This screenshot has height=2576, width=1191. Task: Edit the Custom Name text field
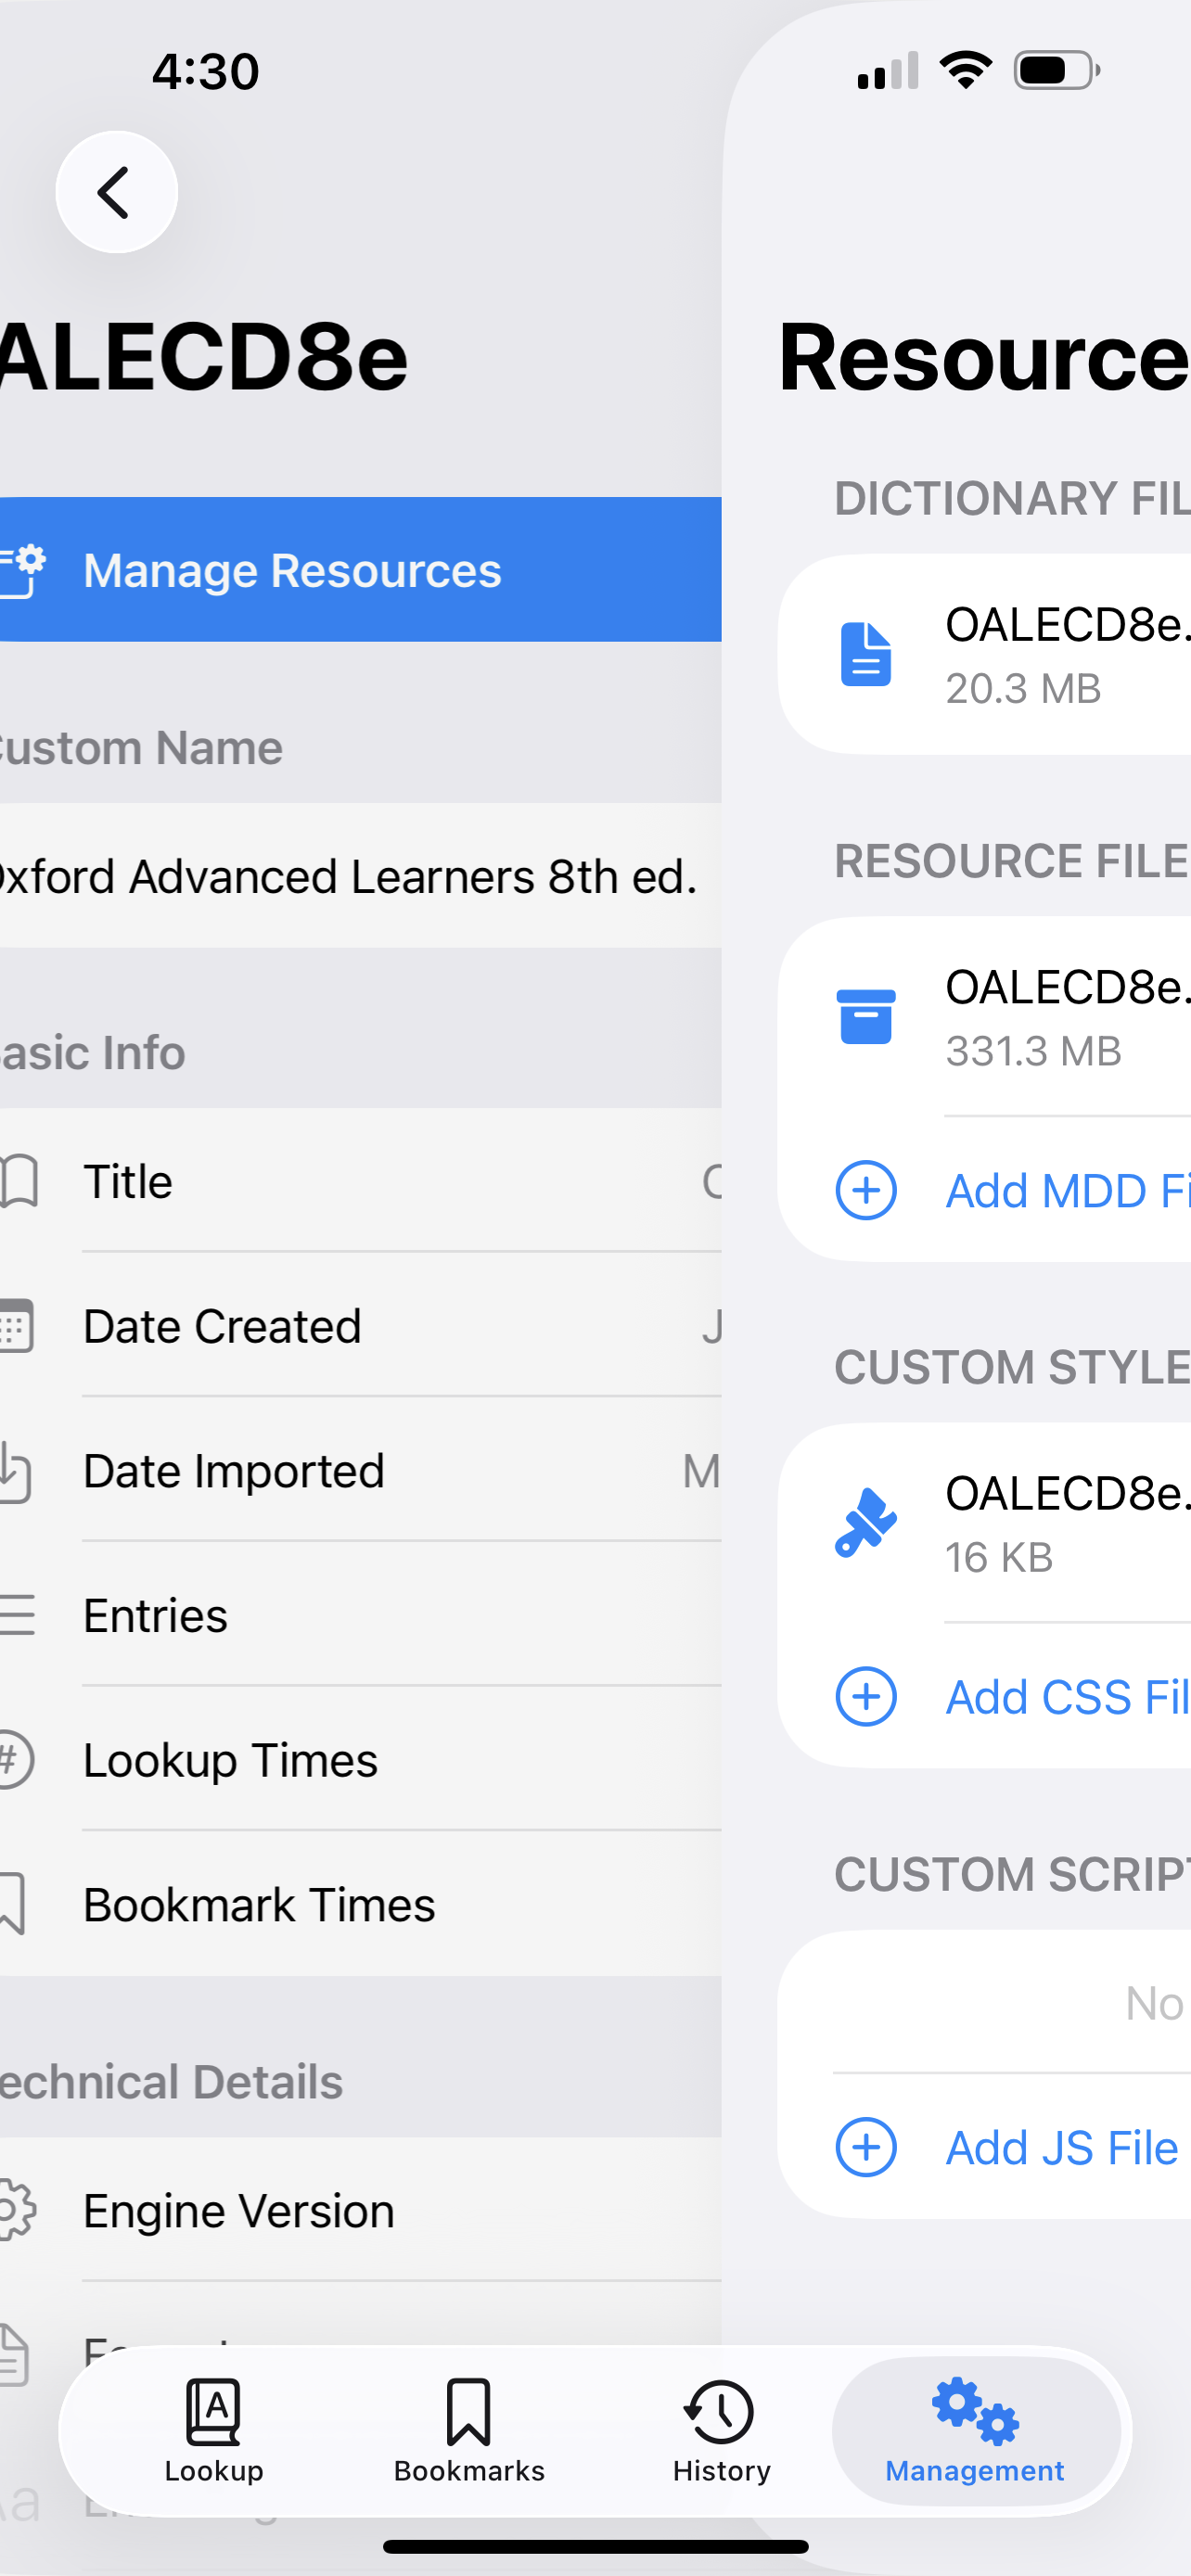click(x=350, y=876)
